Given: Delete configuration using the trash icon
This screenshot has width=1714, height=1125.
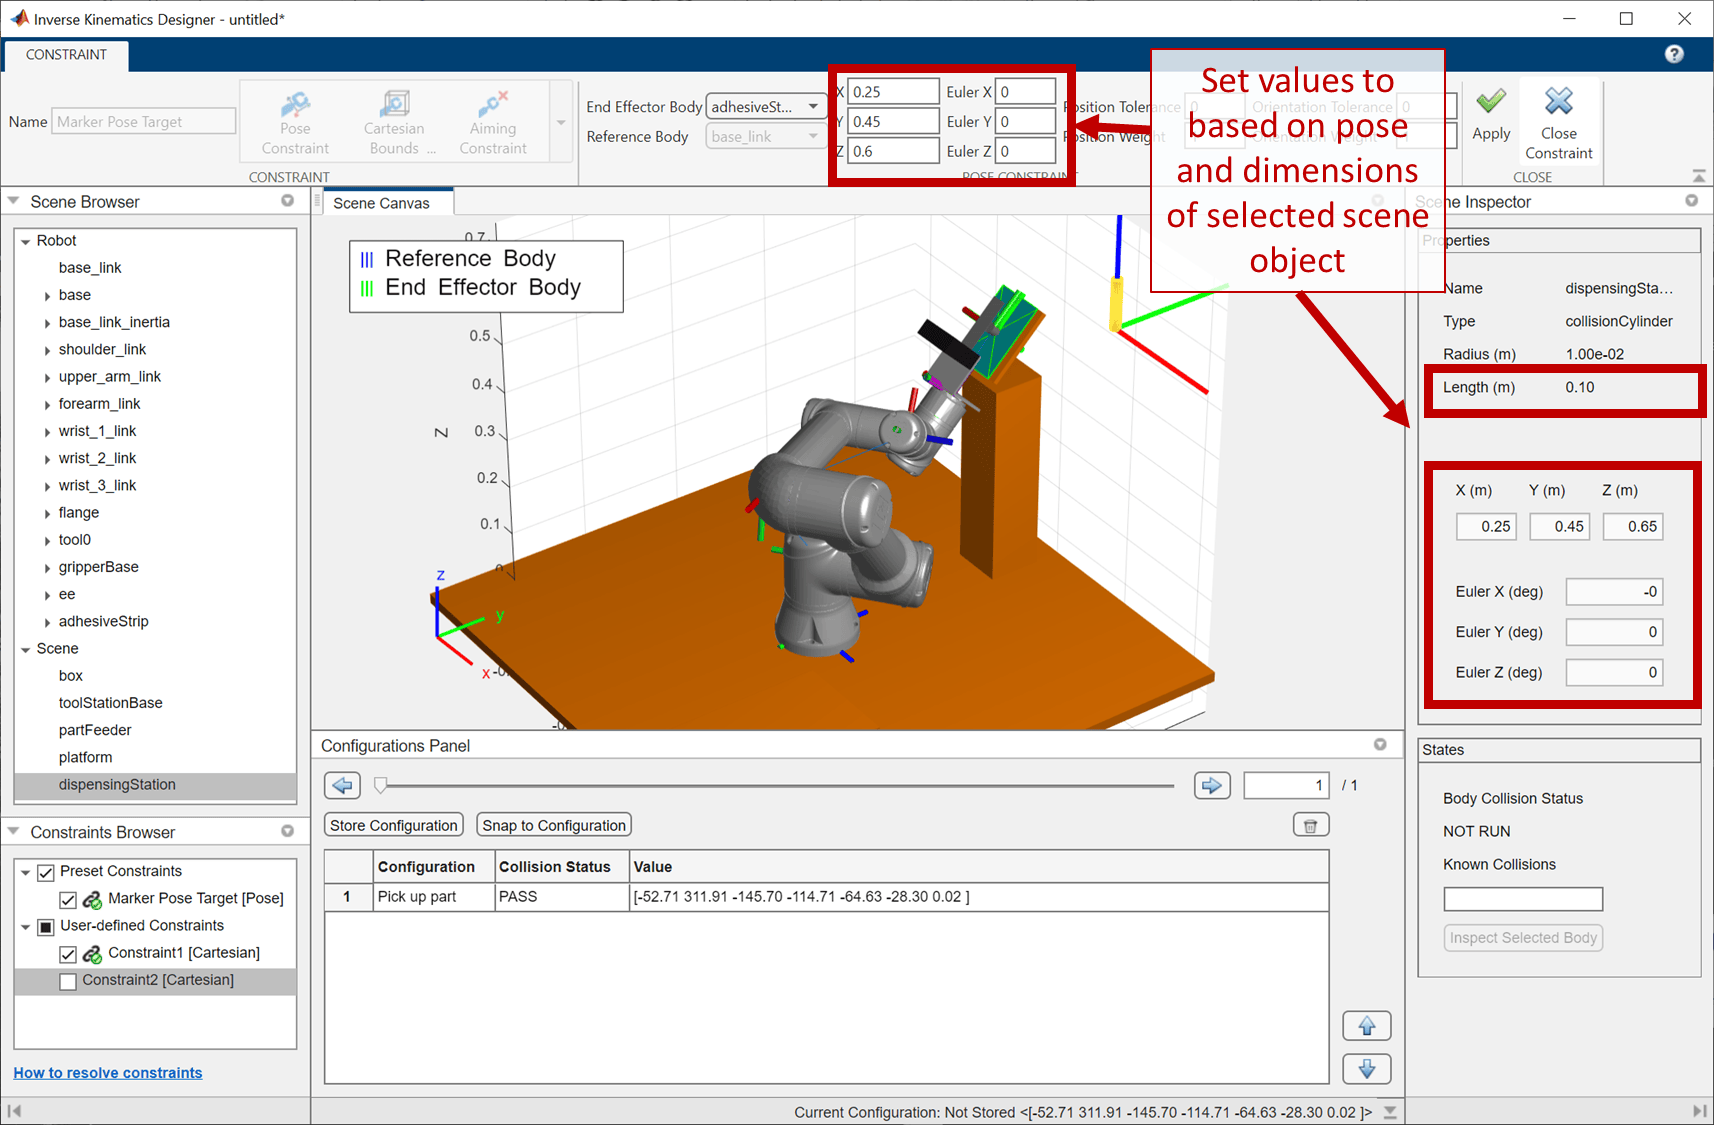Looking at the screenshot, I should [x=1310, y=825].
